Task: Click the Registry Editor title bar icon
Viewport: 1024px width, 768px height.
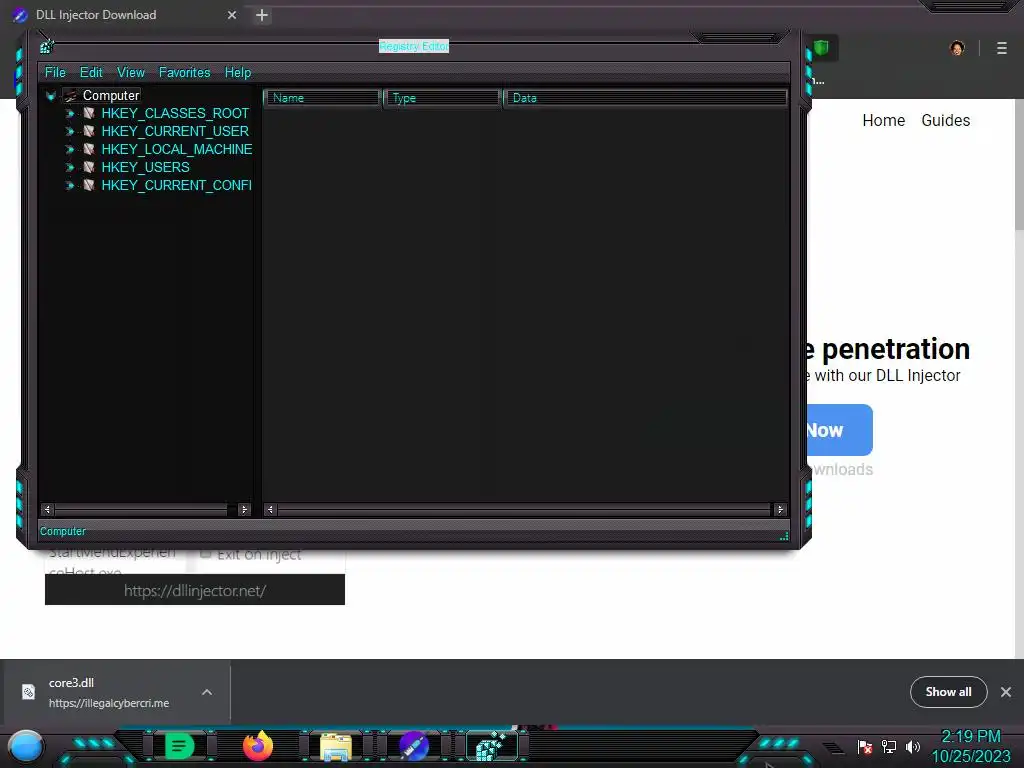Action: pos(46,46)
